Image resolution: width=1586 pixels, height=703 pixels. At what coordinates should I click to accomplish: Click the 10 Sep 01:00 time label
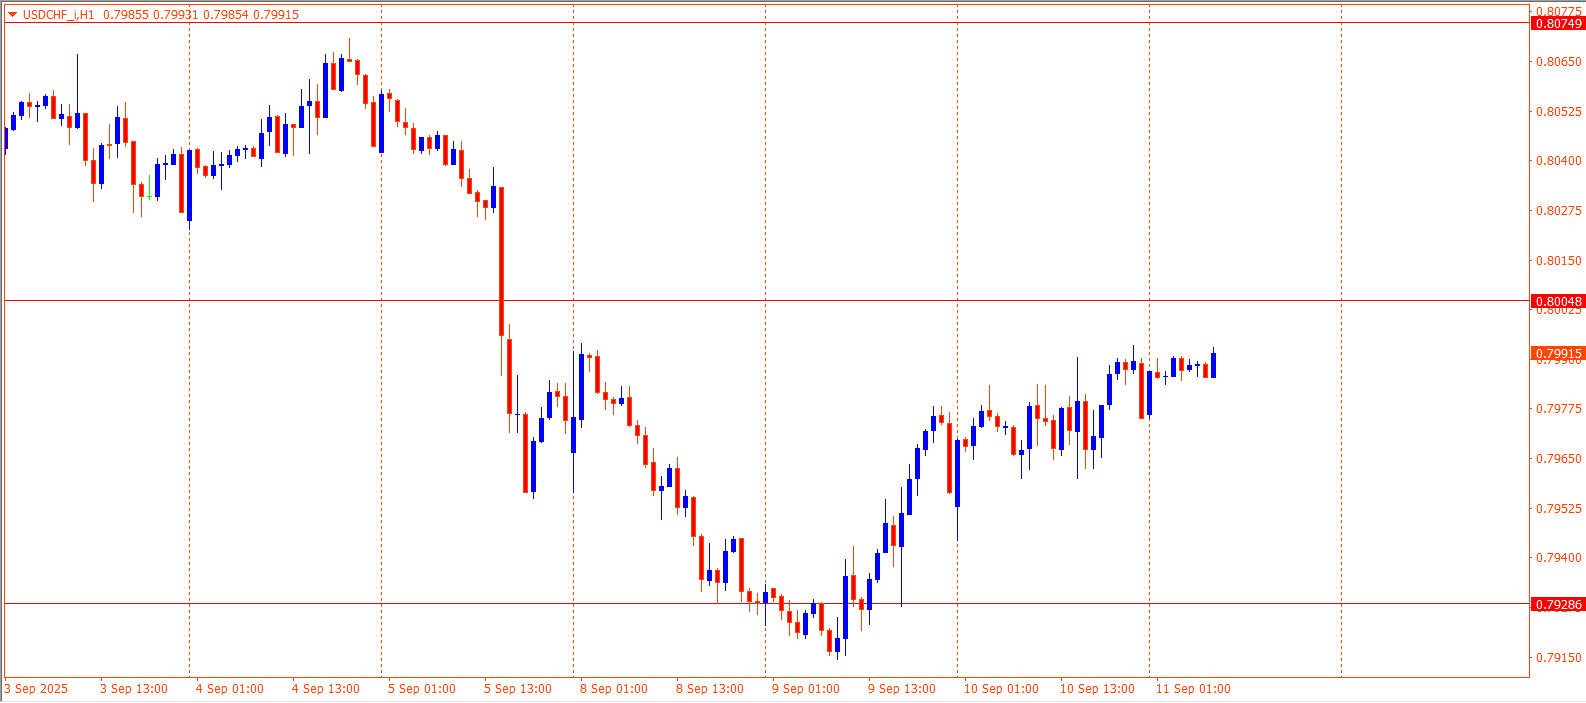coord(1000,689)
